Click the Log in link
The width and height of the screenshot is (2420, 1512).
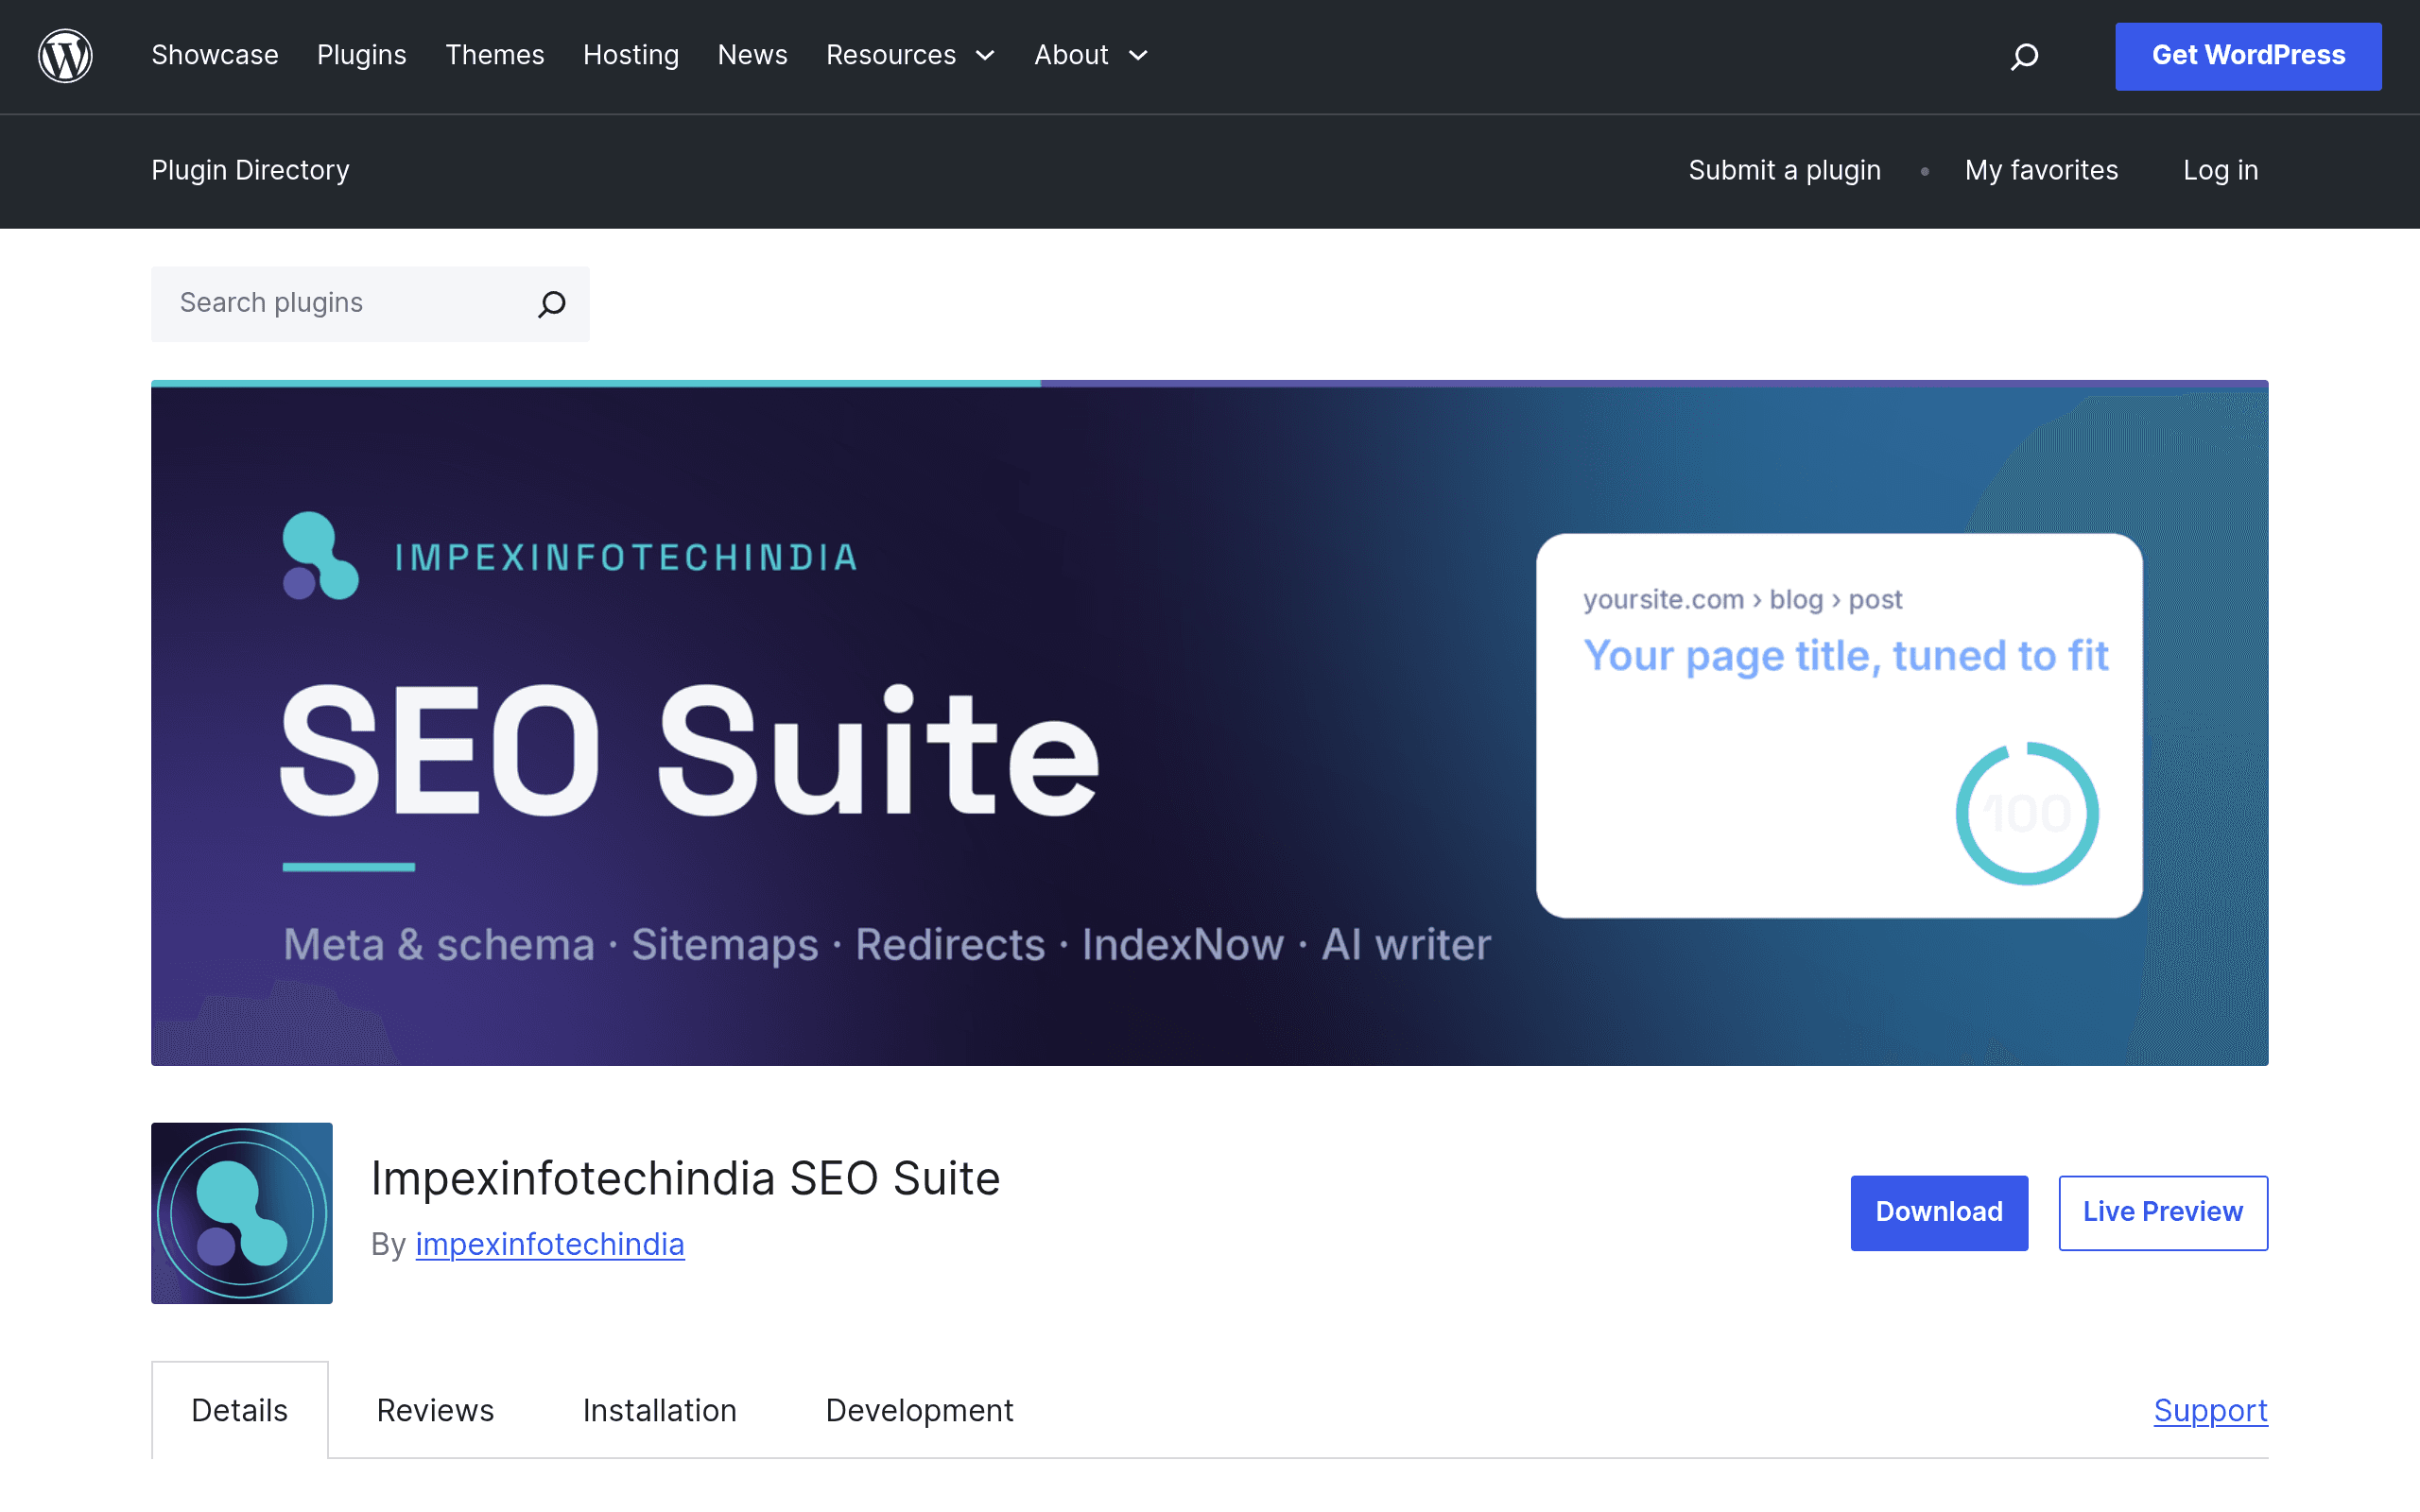tap(2220, 170)
